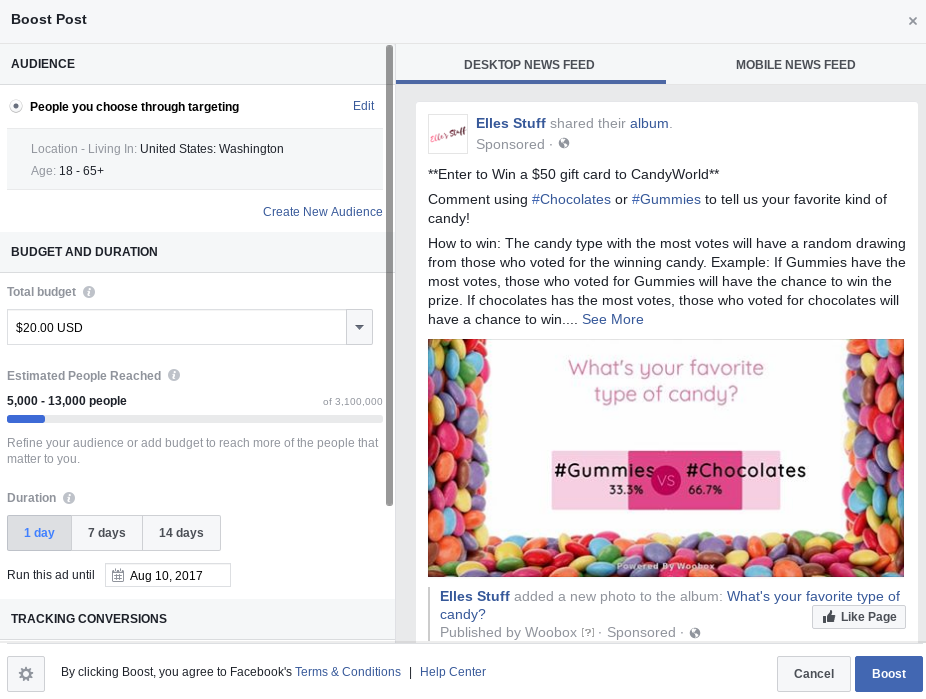The height and width of the screenshot is (699, 926).
Task: Select the 1 day duration option
Action: (x=40, y=533)
